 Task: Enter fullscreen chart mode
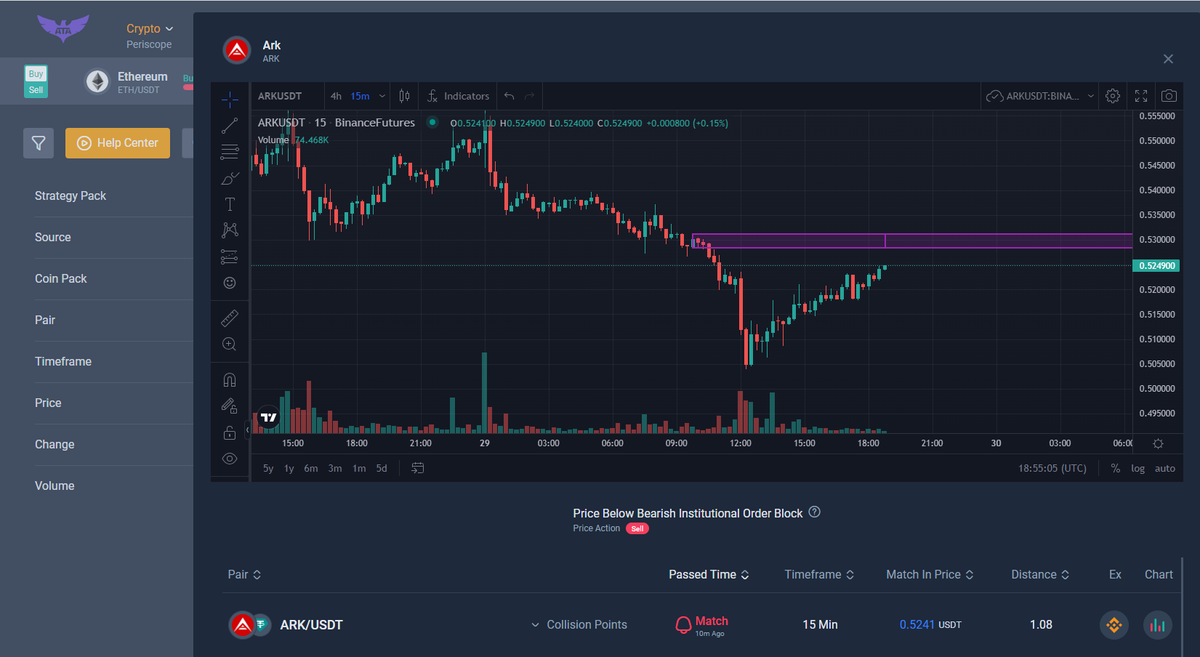(x=1141, y=96)
